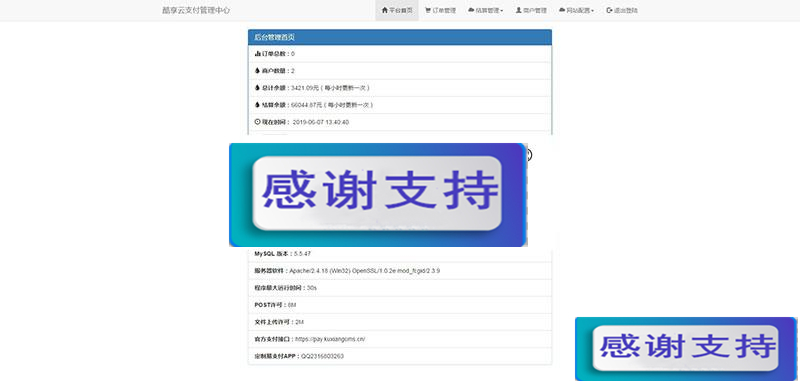Select the 订单总数 row text
This screenshot has height=384, width=800.
pos(274,54)
